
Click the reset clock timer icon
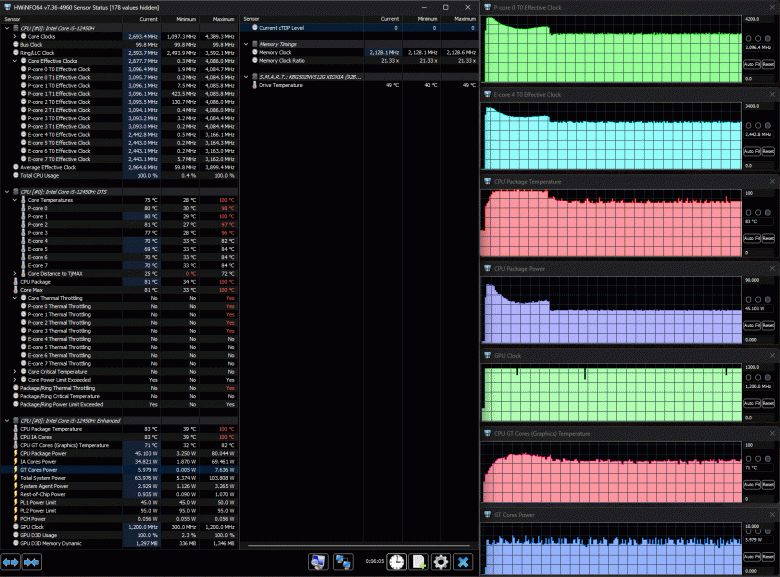click(x=397, y=562)
